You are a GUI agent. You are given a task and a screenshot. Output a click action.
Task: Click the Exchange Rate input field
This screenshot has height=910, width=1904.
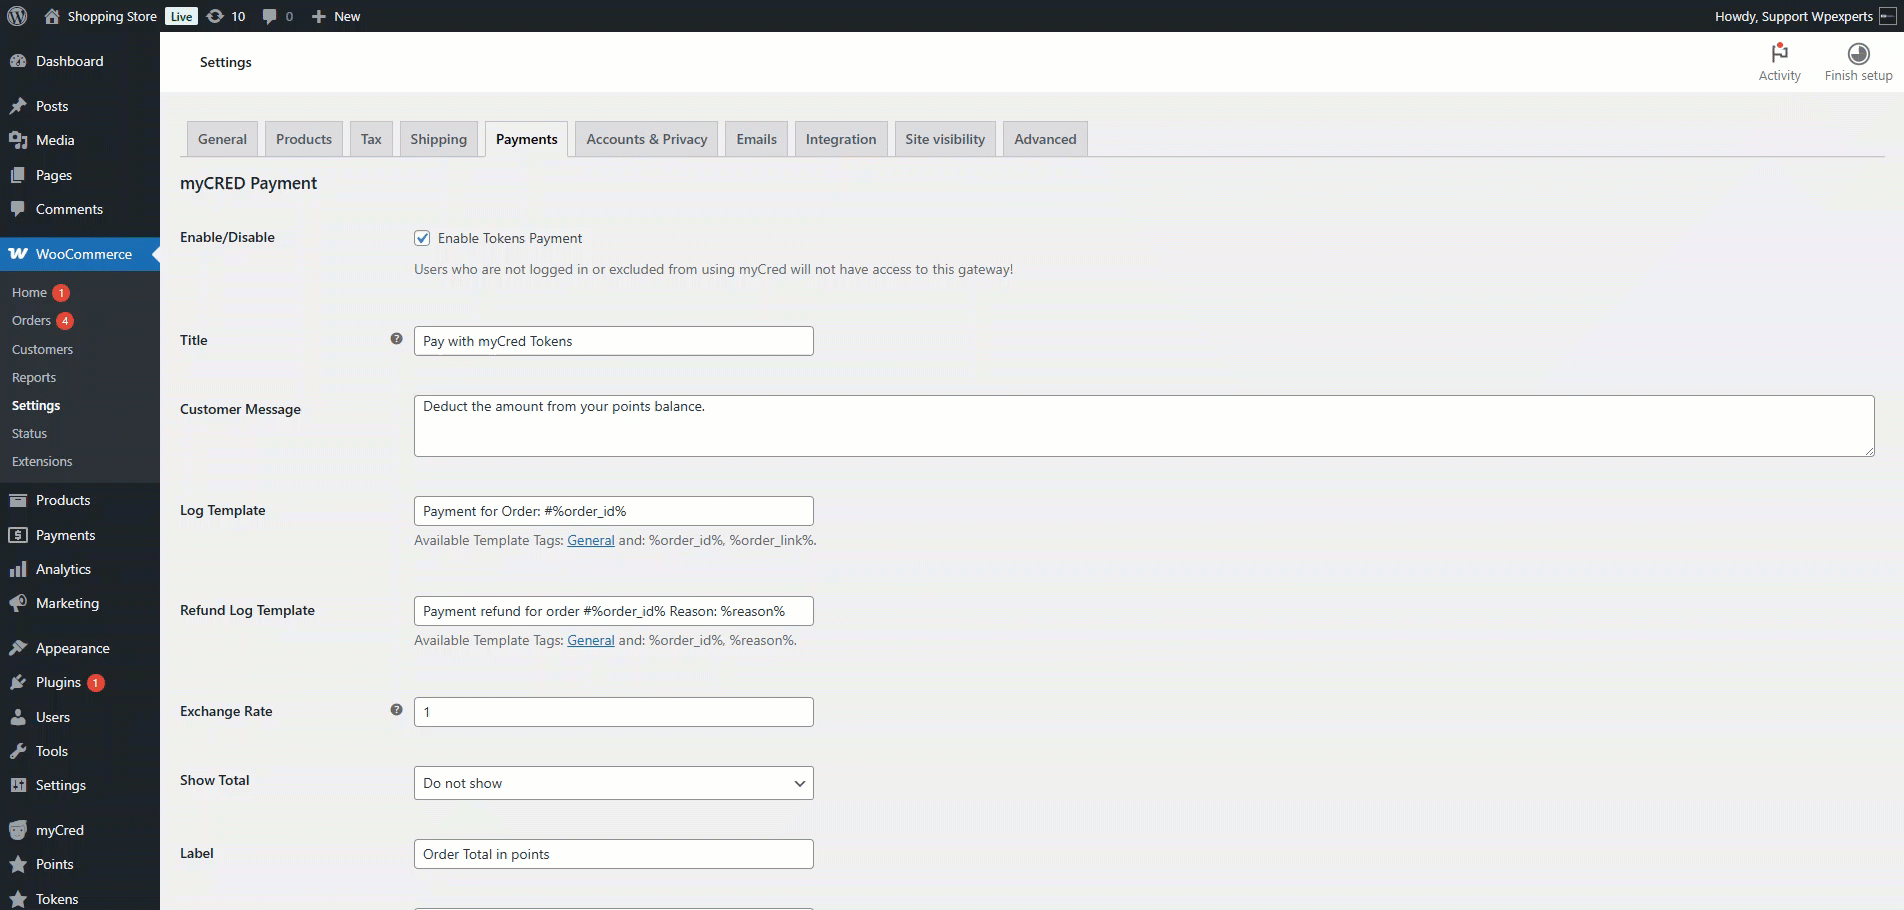(x=613, y=712)
